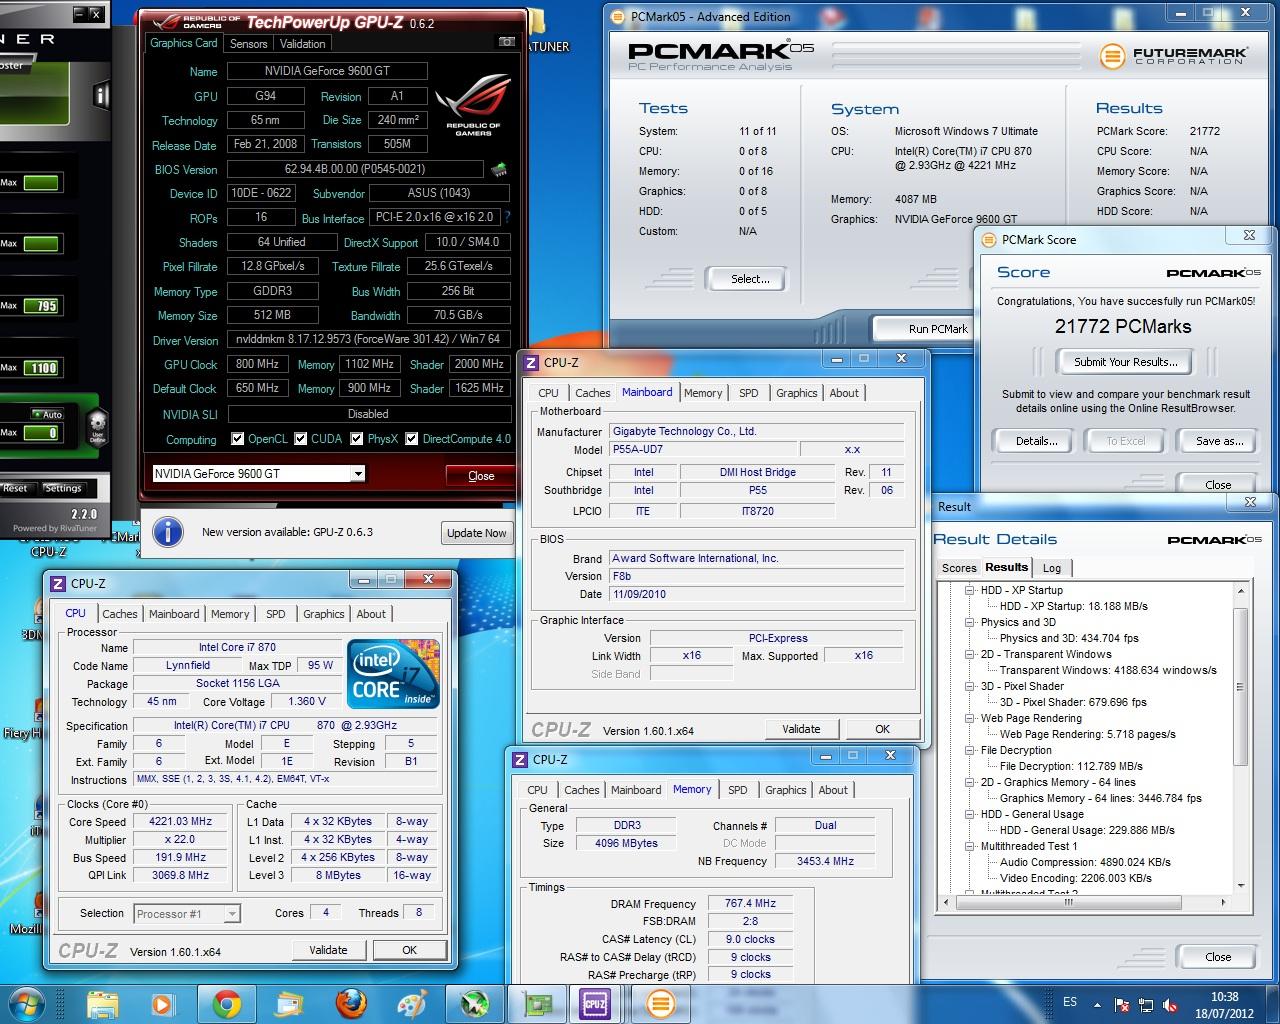Open the SPD tab in CPU-Z Mainboard window
This screenshot has height=1024, width=1280.
749,393
